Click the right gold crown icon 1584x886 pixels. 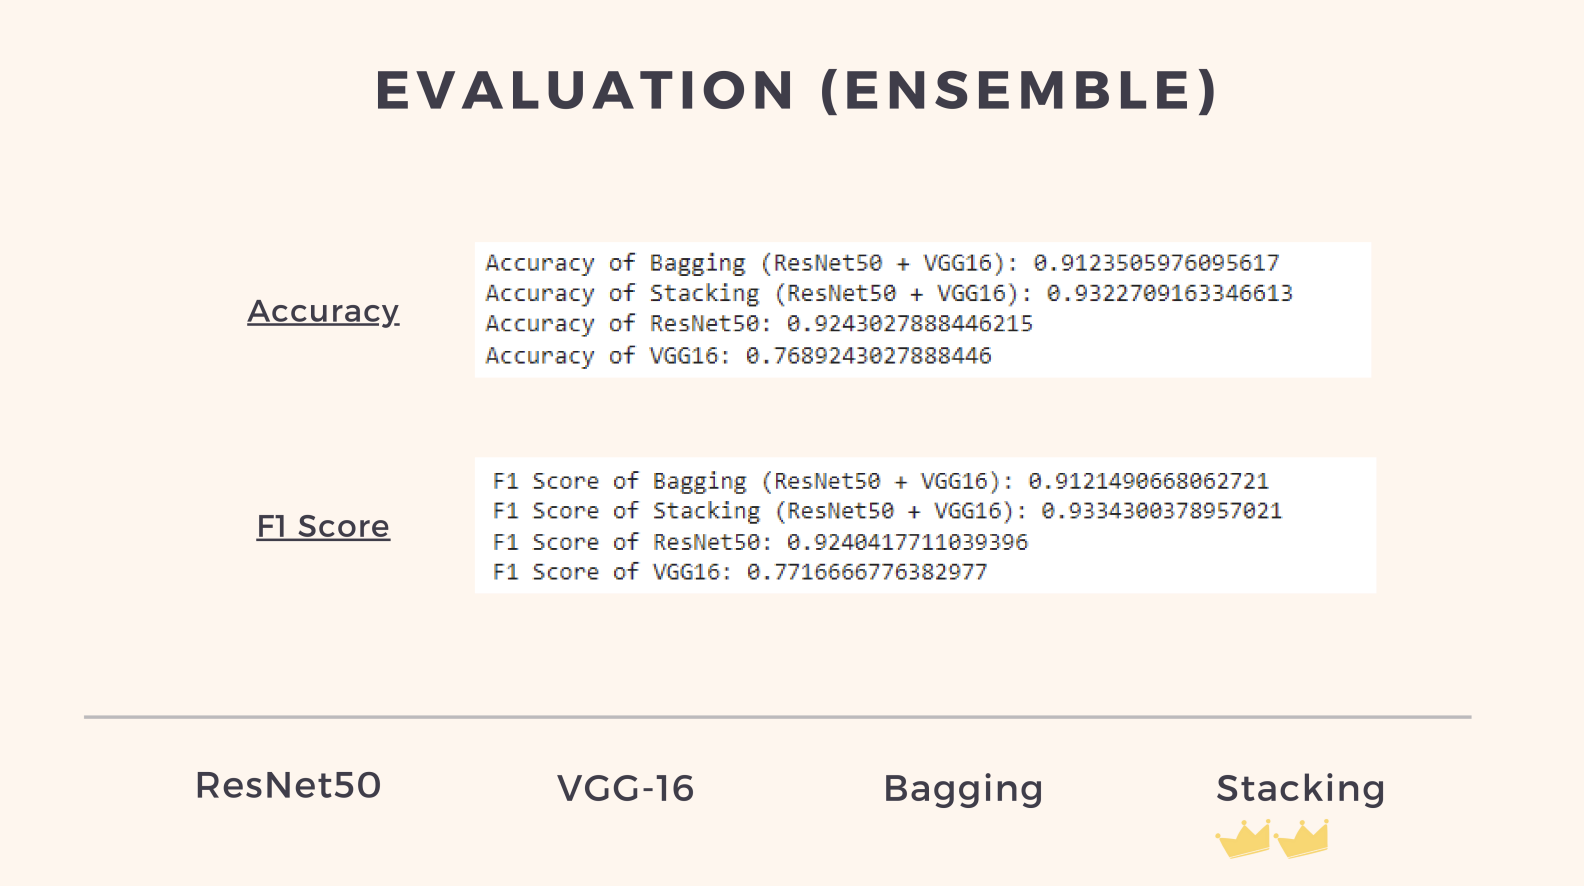pyautogui.click(x=1302, y=839)
